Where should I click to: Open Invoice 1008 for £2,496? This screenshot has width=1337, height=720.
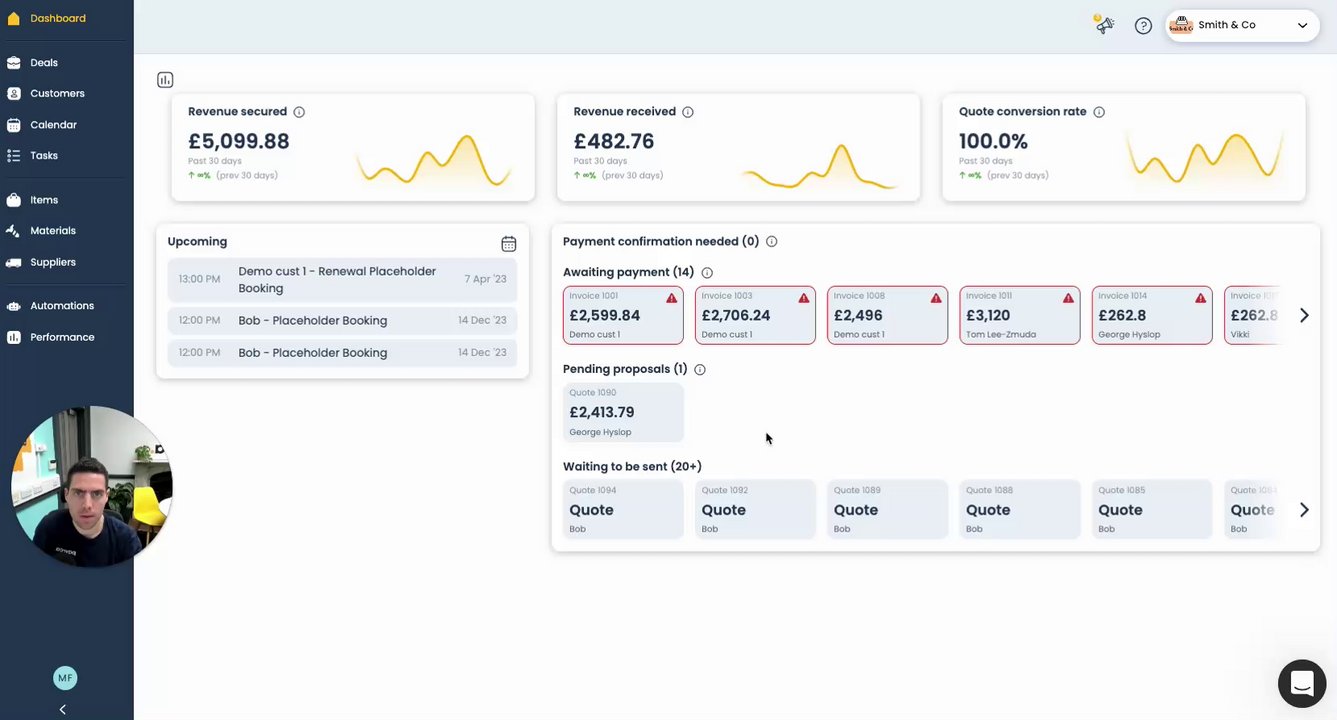pyautogui.click(x=887, y=315)
